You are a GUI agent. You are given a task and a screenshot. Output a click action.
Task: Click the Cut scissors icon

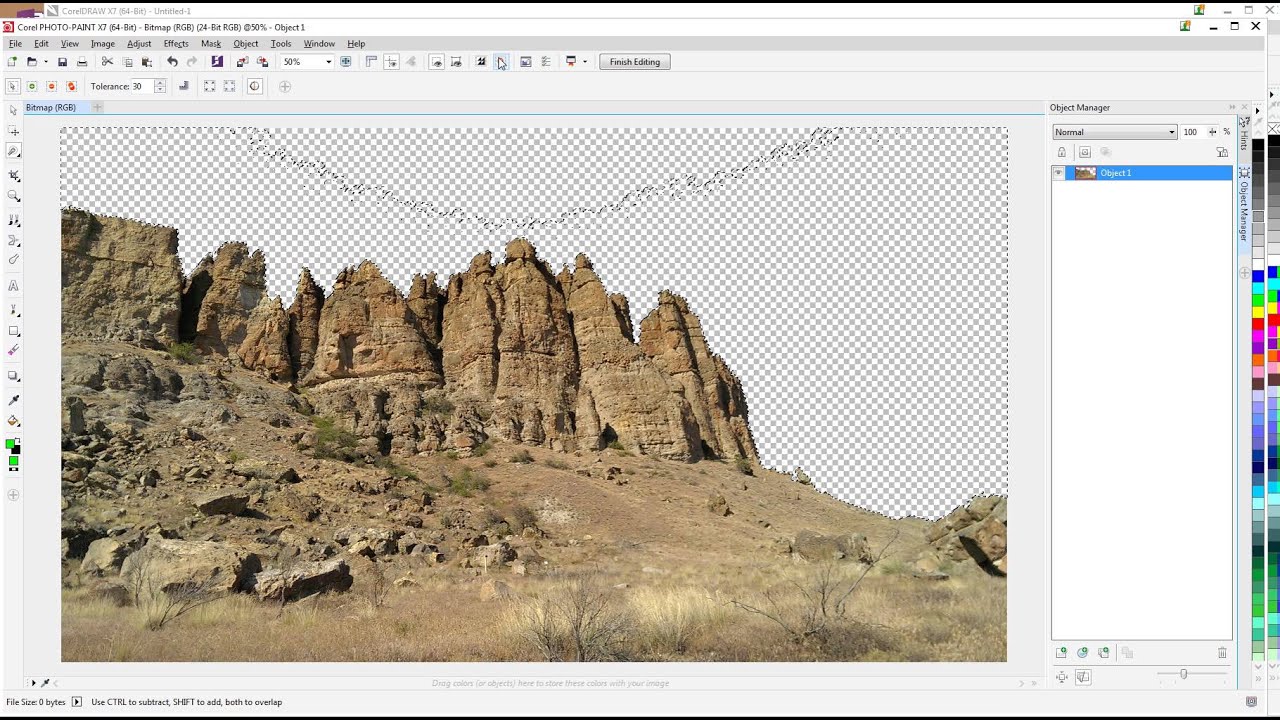tap(107, 62)
